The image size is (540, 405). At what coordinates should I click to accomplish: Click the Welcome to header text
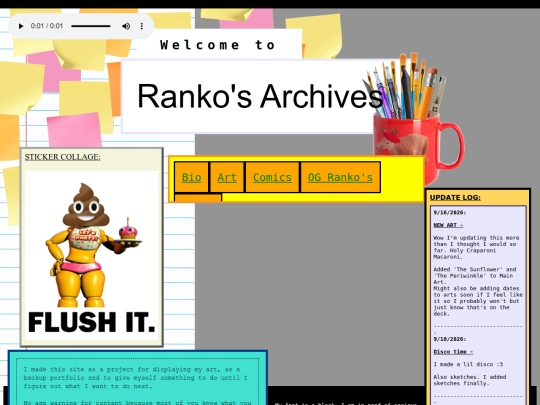coord(218,45)
